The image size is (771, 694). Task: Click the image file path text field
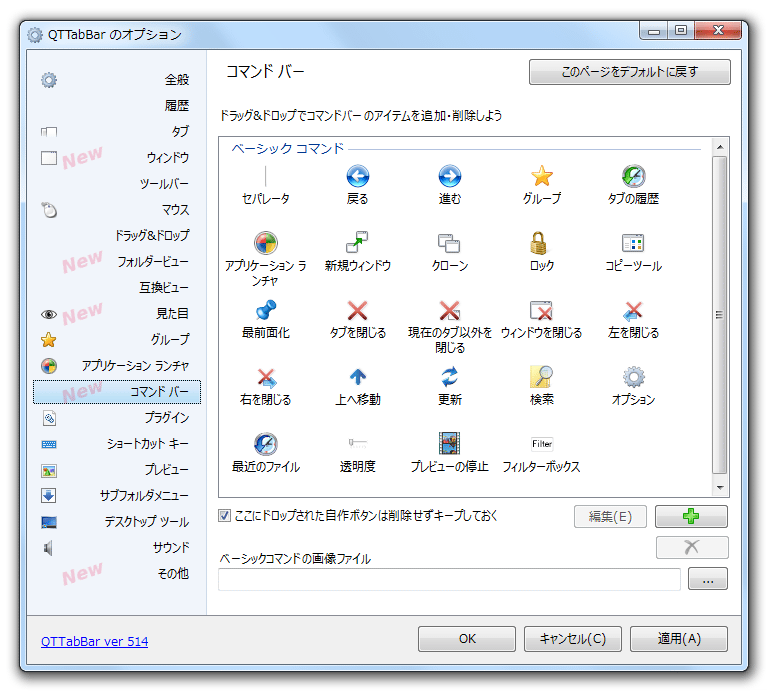click(449, 579)
